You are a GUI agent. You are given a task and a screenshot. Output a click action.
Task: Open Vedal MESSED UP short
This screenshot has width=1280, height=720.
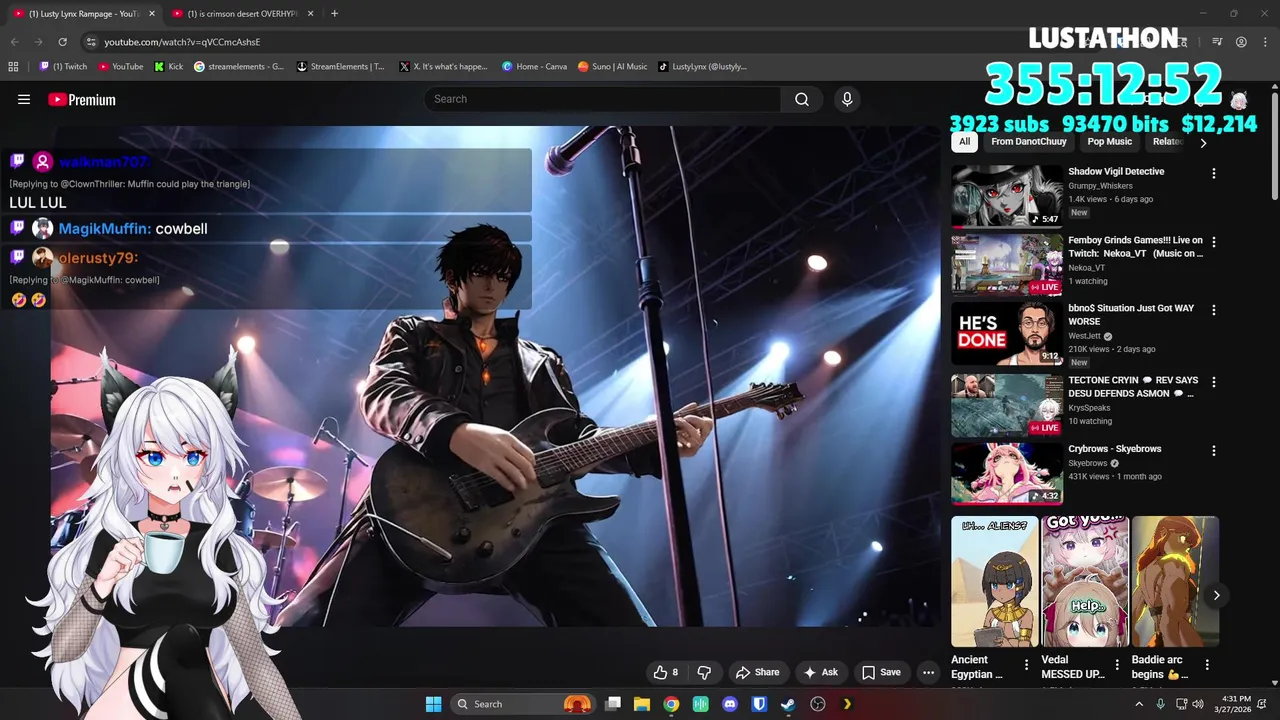tap(1085, 582)
